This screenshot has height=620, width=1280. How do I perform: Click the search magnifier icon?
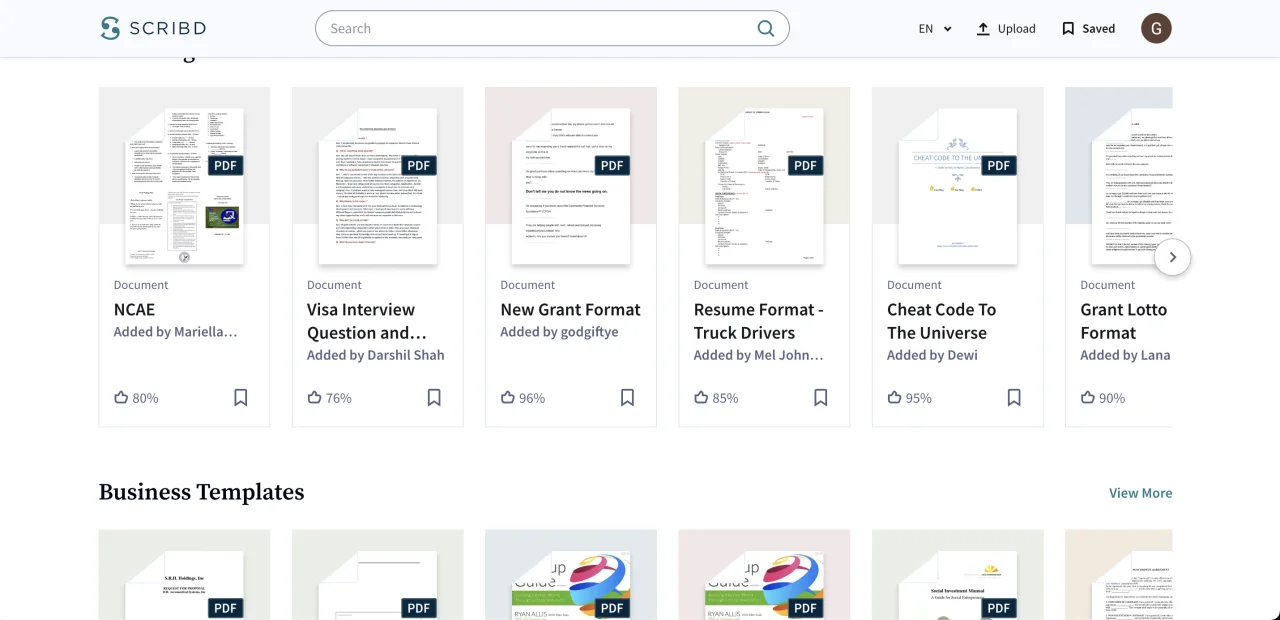pos(766,28)
